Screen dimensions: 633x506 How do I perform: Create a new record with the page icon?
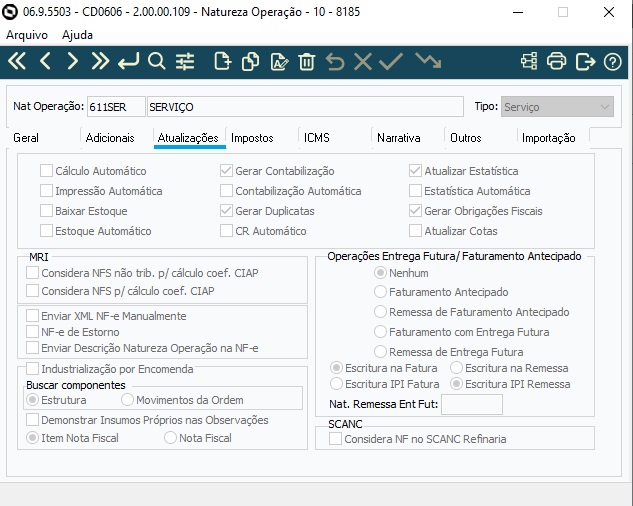pyautogui.click(x=222, y=61)
